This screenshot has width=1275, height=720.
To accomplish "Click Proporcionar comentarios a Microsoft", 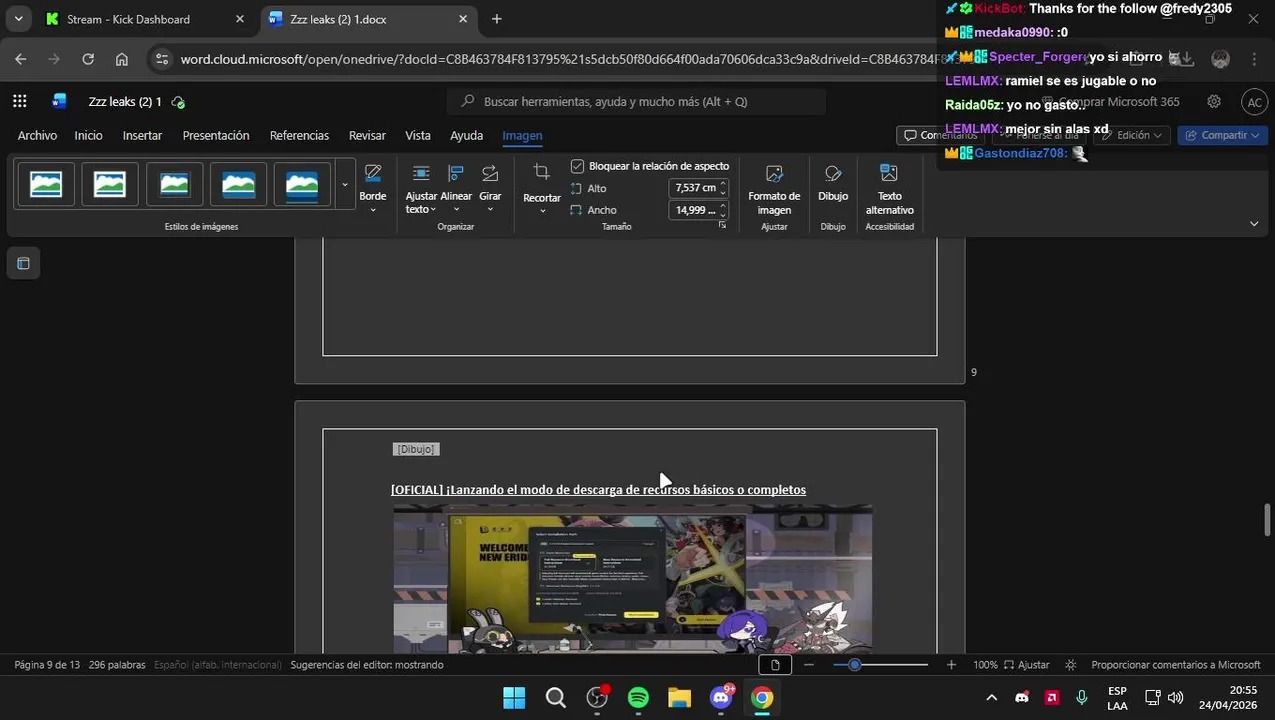I will coord(1175,665).
